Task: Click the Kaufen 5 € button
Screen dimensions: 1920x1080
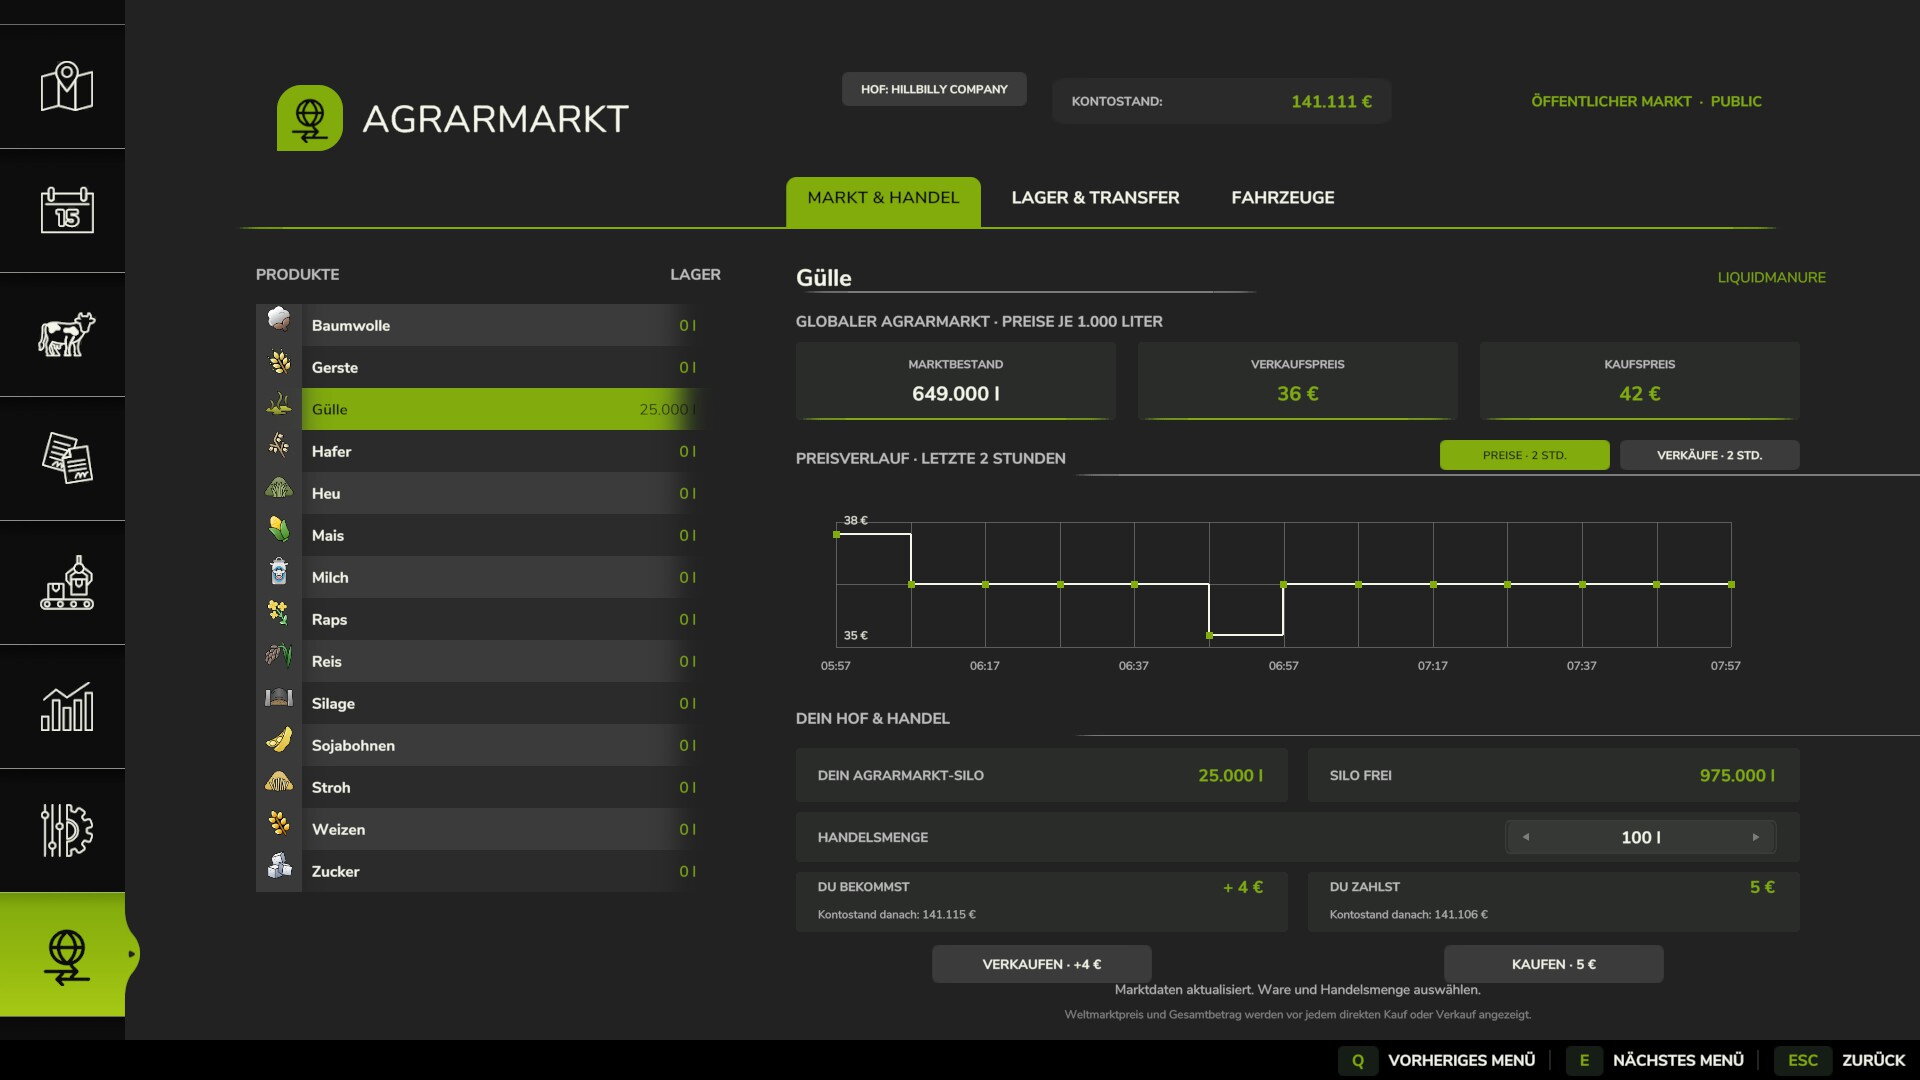Action: [x=1553, y=964]
